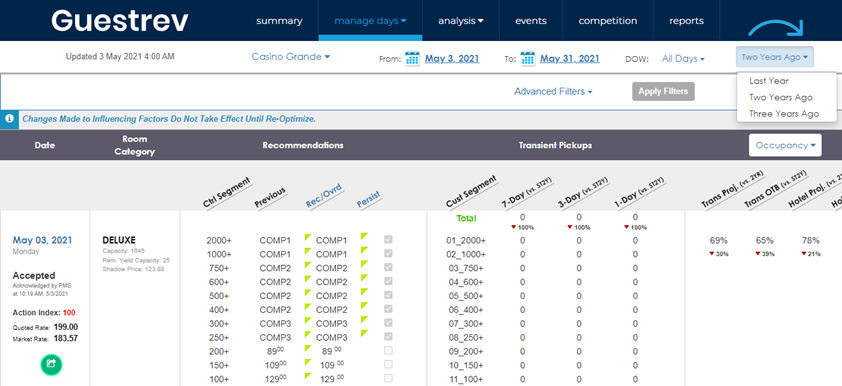Click the Action Index 100 value
This screenshot has width=842, height=386.
(x=69, y=312)
